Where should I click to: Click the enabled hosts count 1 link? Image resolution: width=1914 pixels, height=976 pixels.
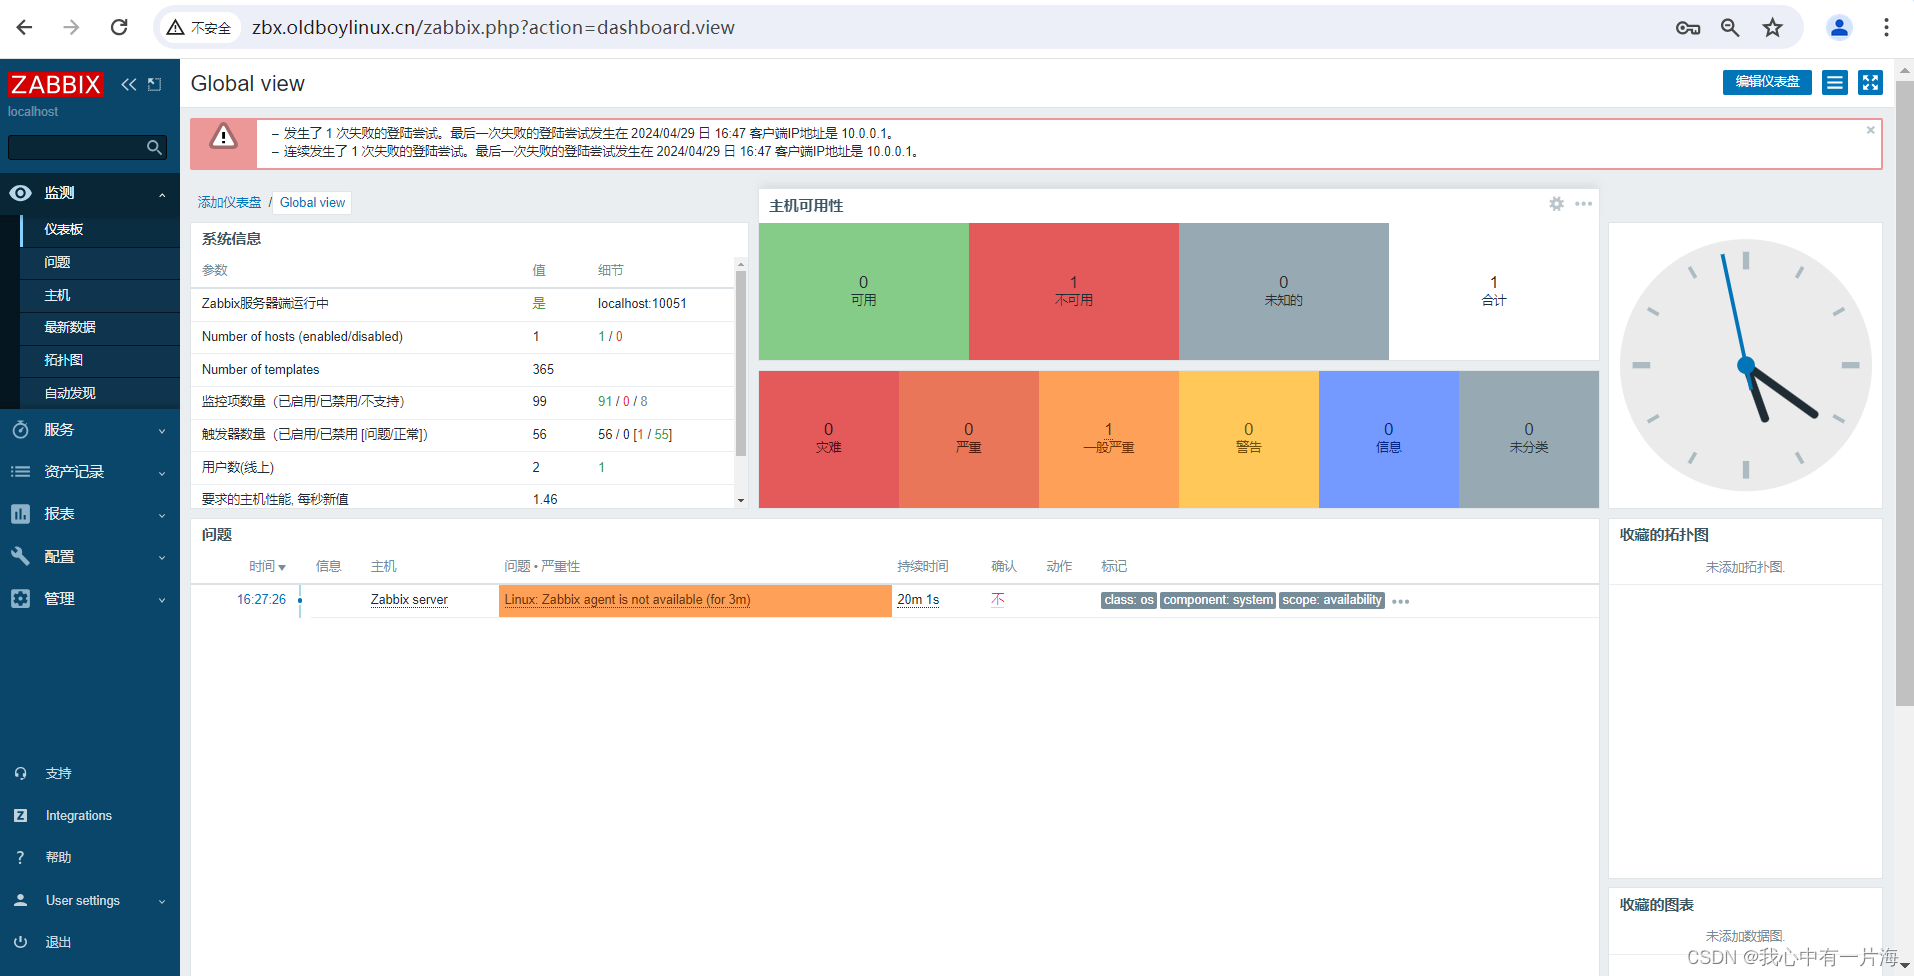601,336
